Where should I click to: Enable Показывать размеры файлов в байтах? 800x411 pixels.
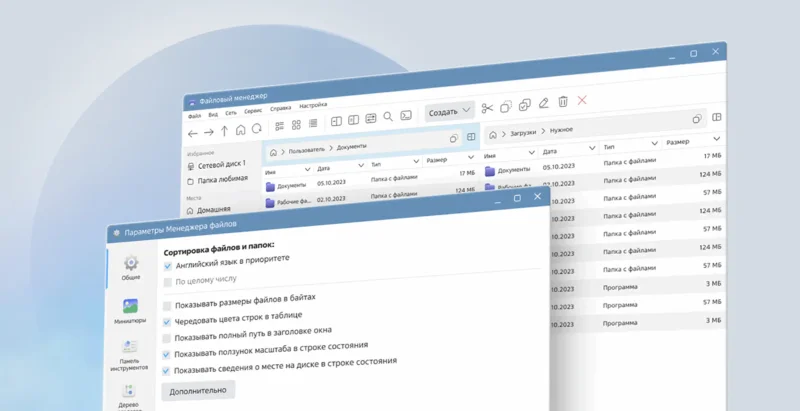click(x=168, y=304)
